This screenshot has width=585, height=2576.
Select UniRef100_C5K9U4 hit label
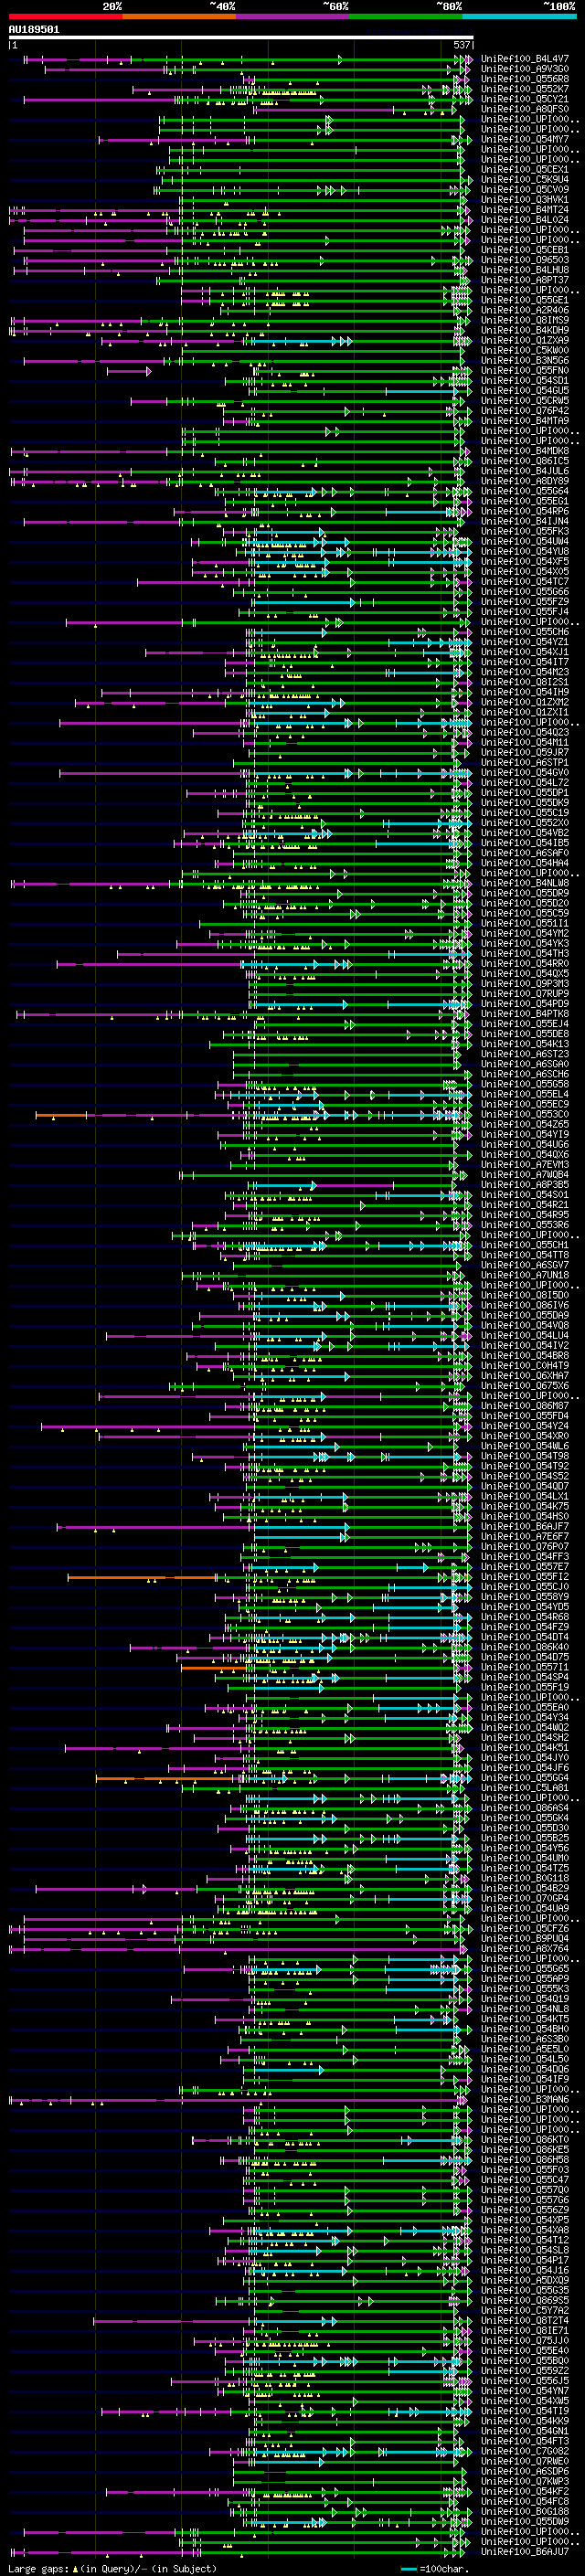click(525, 180)
